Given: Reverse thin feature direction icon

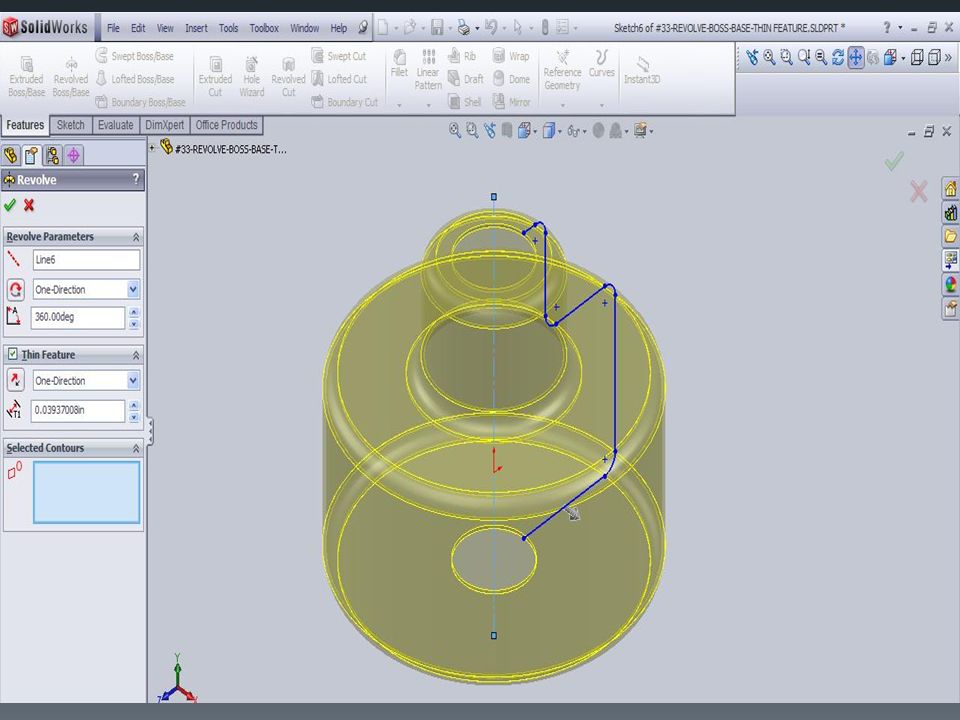Looking at the screenshot, I should click(15, 380).
